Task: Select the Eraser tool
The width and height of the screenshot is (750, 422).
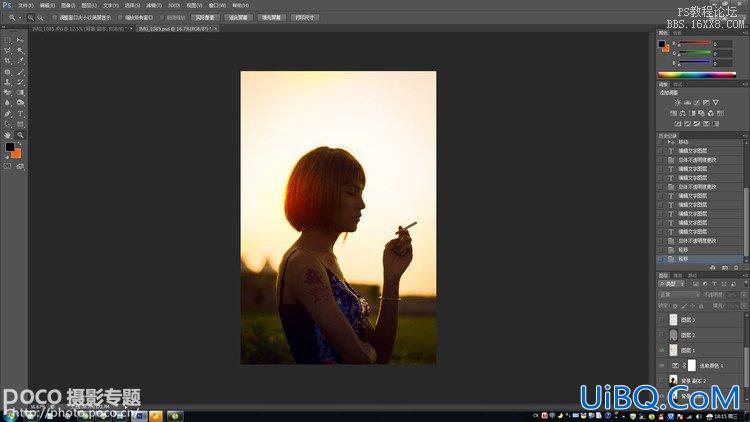Action: pyautogui.click(x=7, y=92)
